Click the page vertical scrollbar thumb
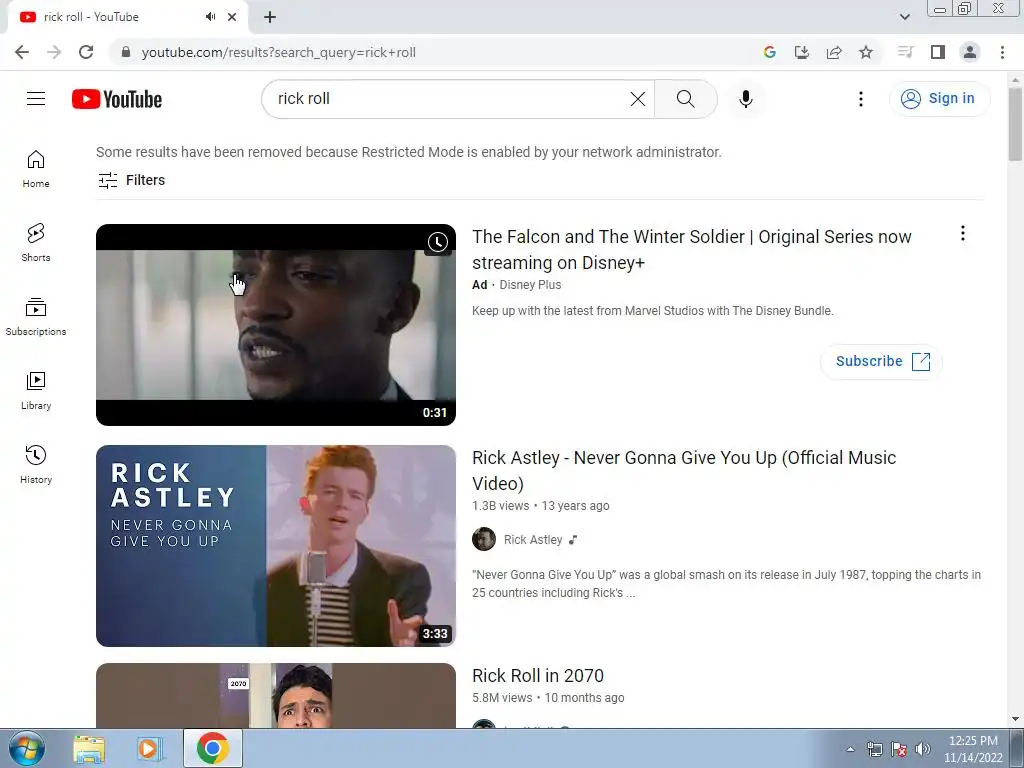This screenshot has height=768, width=1024. 1015,124
